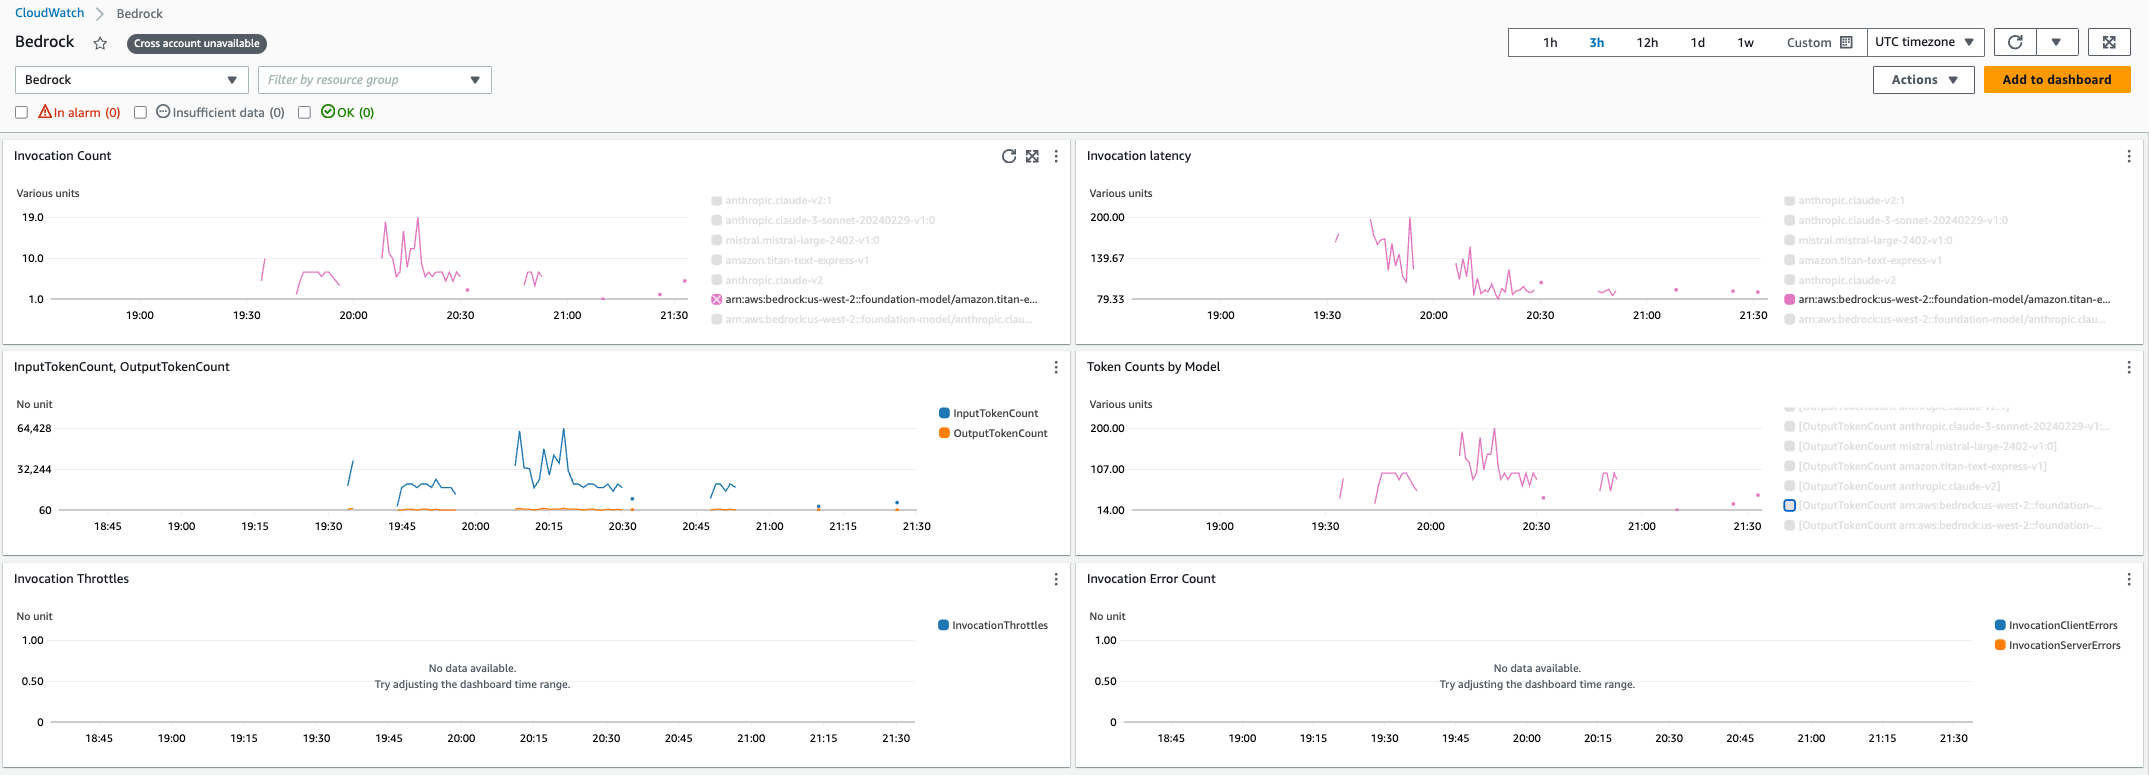Screen dimensions: 2149x775
Task: Refresh the Invocation Count widget
Action: pyautogui.click(x=1009, y=156)
